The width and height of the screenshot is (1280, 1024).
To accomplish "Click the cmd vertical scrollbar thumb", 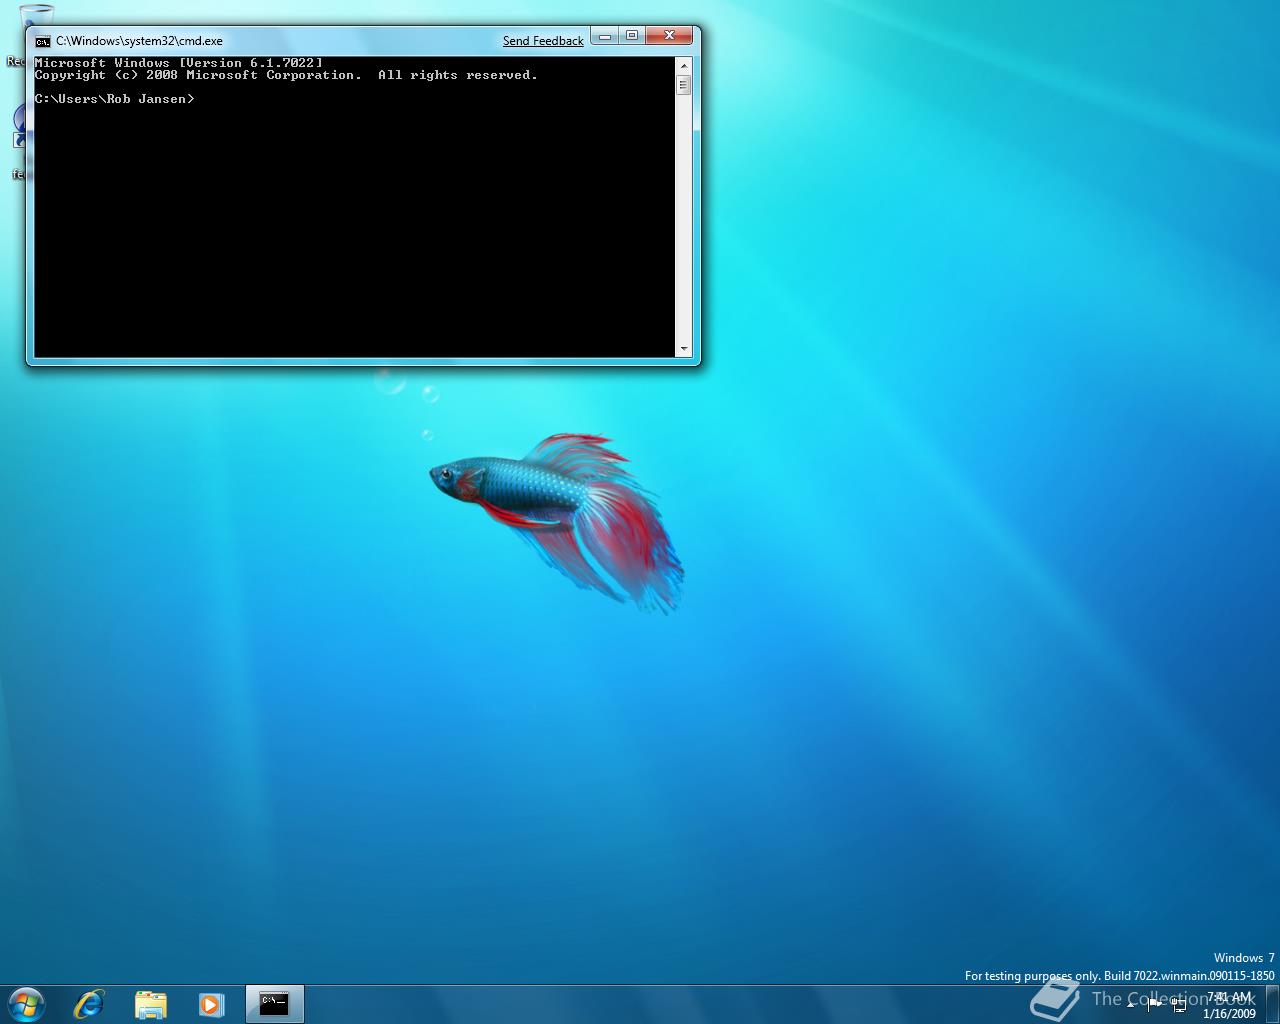I will tap(684, 85).
